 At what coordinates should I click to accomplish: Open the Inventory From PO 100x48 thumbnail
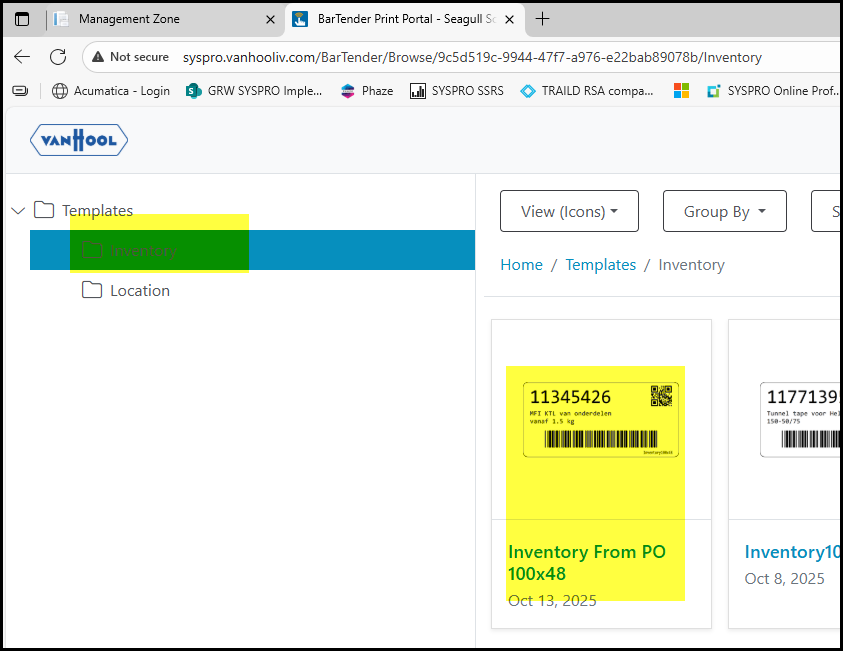pos(600,420)
